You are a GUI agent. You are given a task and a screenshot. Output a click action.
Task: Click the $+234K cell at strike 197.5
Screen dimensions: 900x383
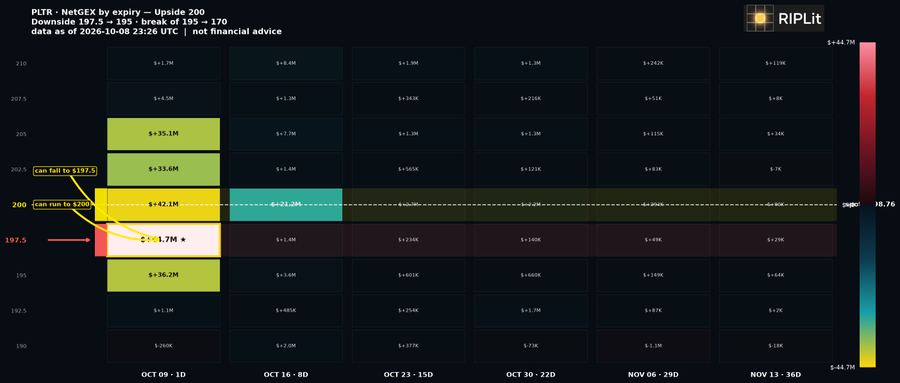[x=408, y=240]
